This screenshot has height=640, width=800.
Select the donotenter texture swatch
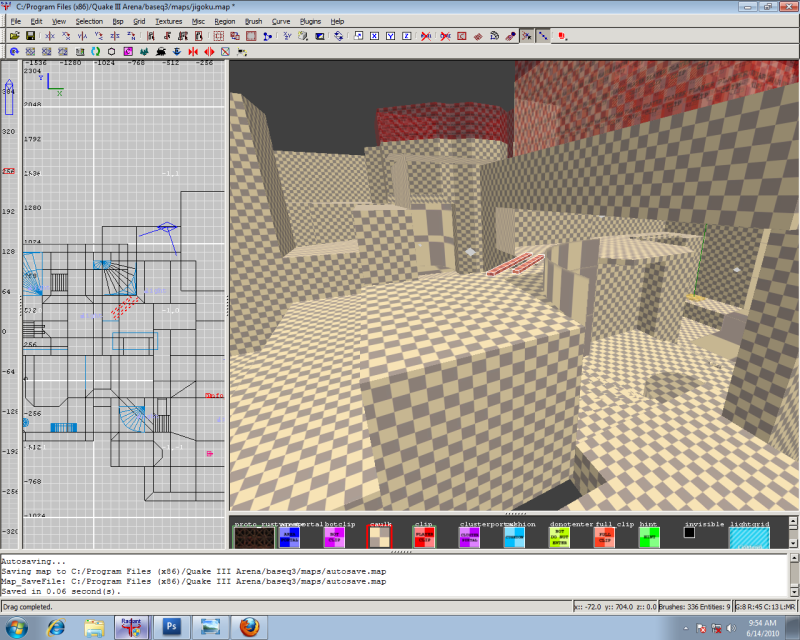tap(560, 537)
